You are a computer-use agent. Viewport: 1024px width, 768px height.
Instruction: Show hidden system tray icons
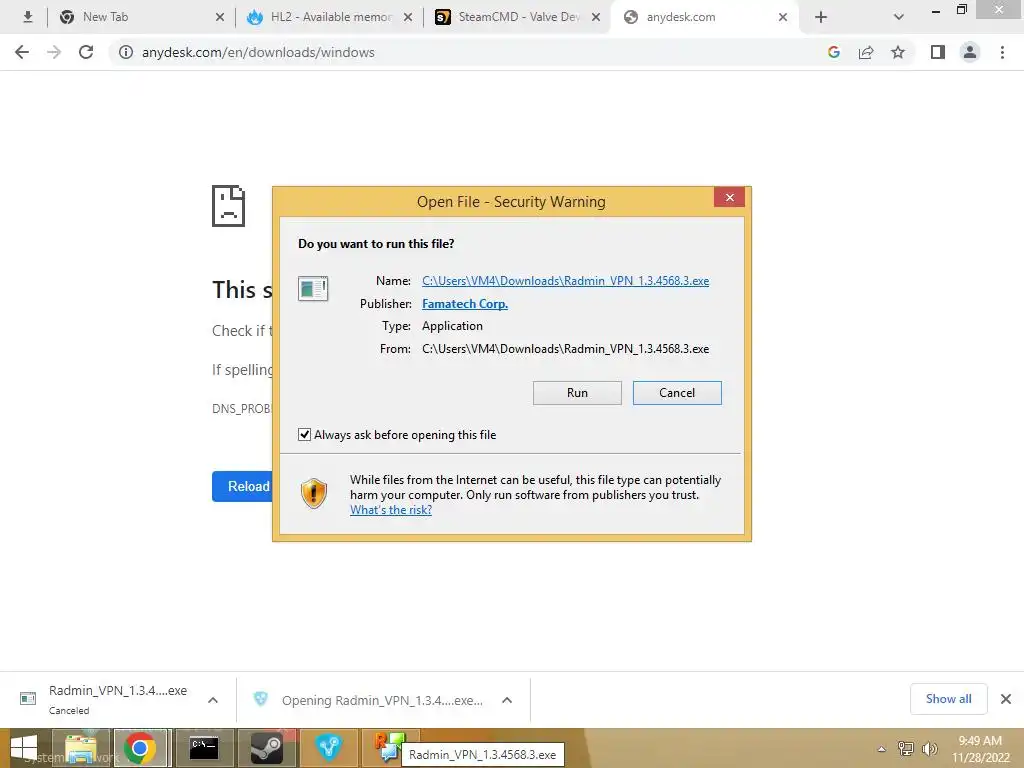[x=882, y=748]
